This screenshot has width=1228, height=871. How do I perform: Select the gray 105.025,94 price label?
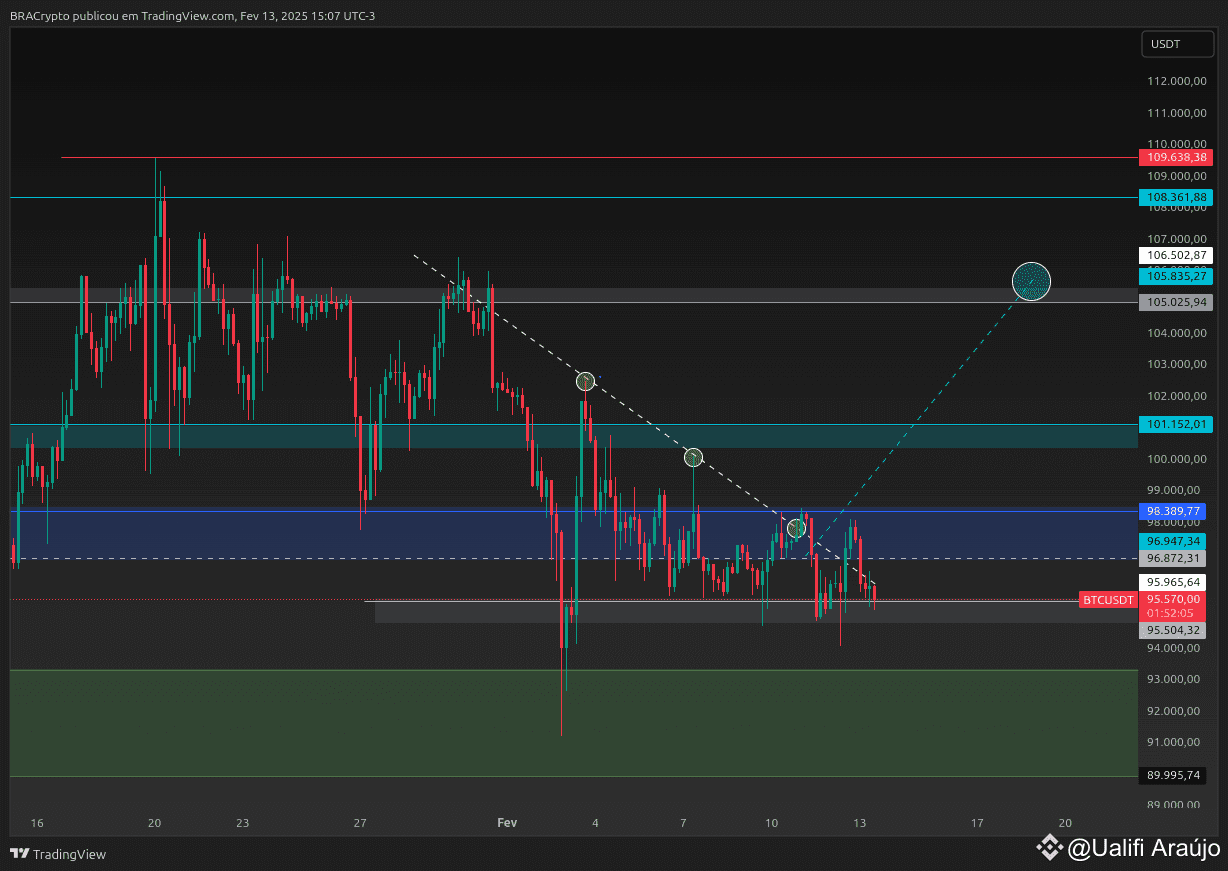(1176, 302)
